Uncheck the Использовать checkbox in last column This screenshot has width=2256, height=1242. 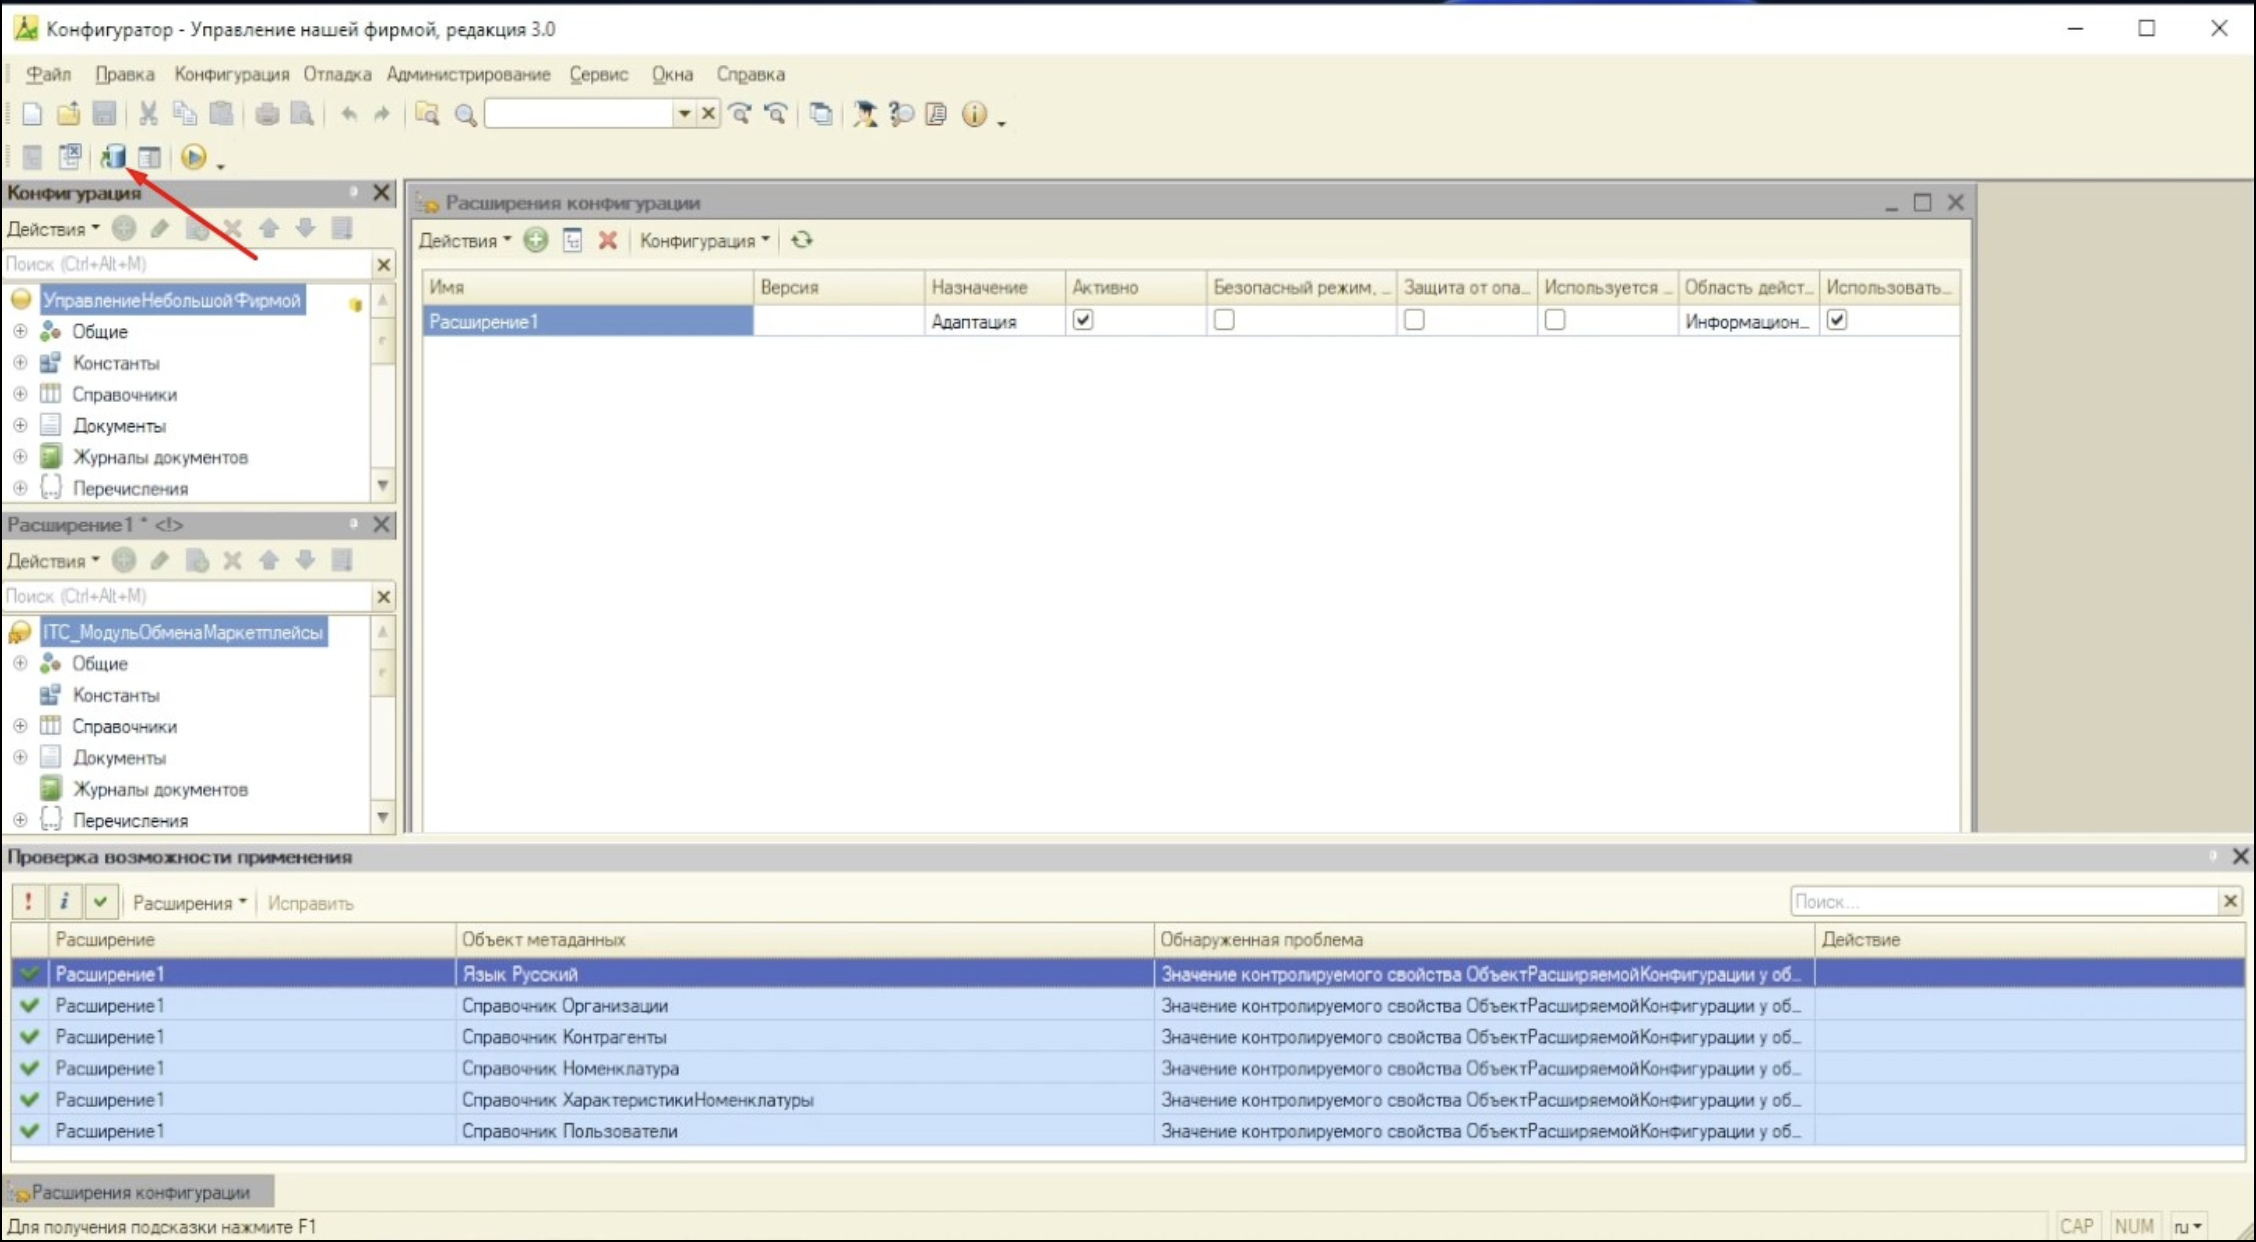1837,320
